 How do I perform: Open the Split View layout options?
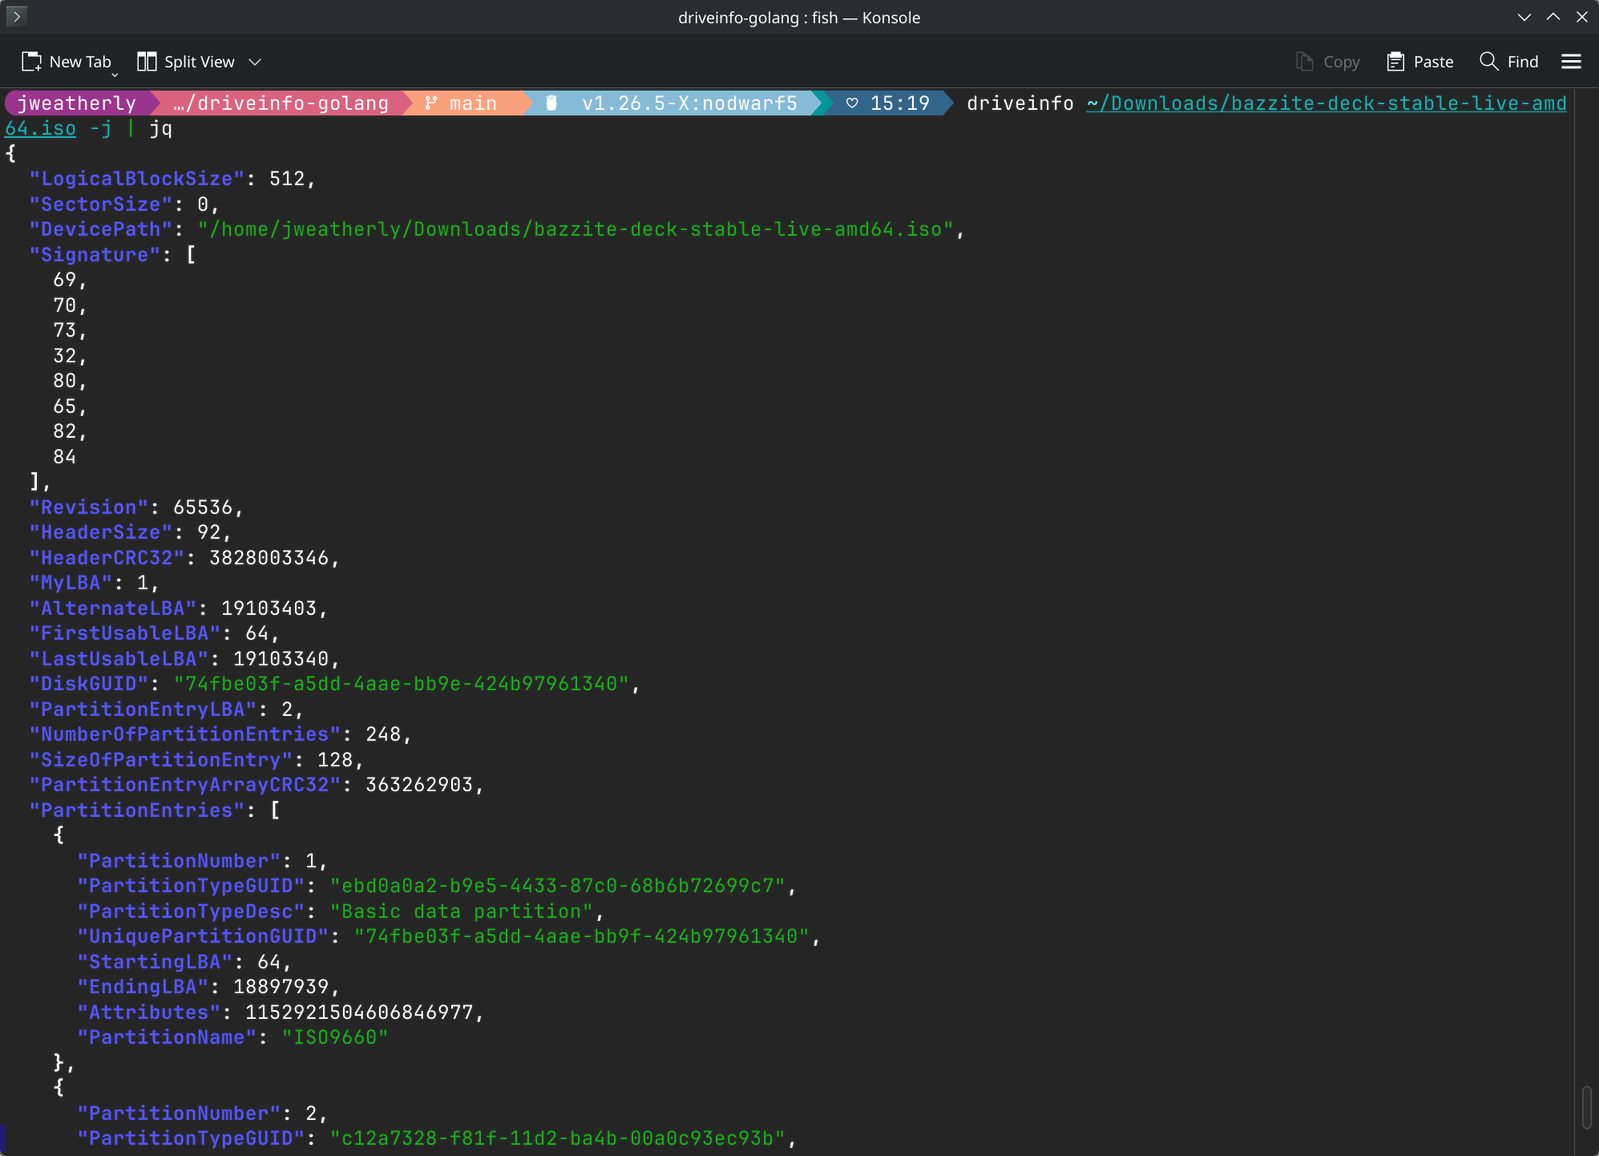199,62
